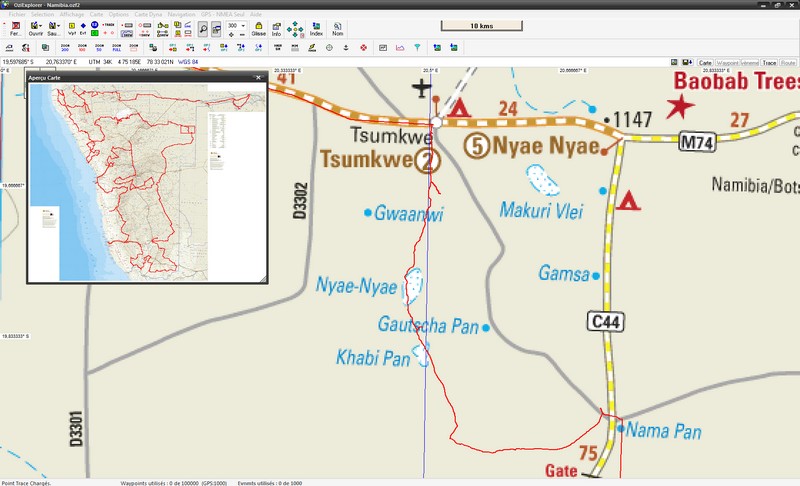
Task: Click the four-arrow map pan control
Action: [295, 29]
